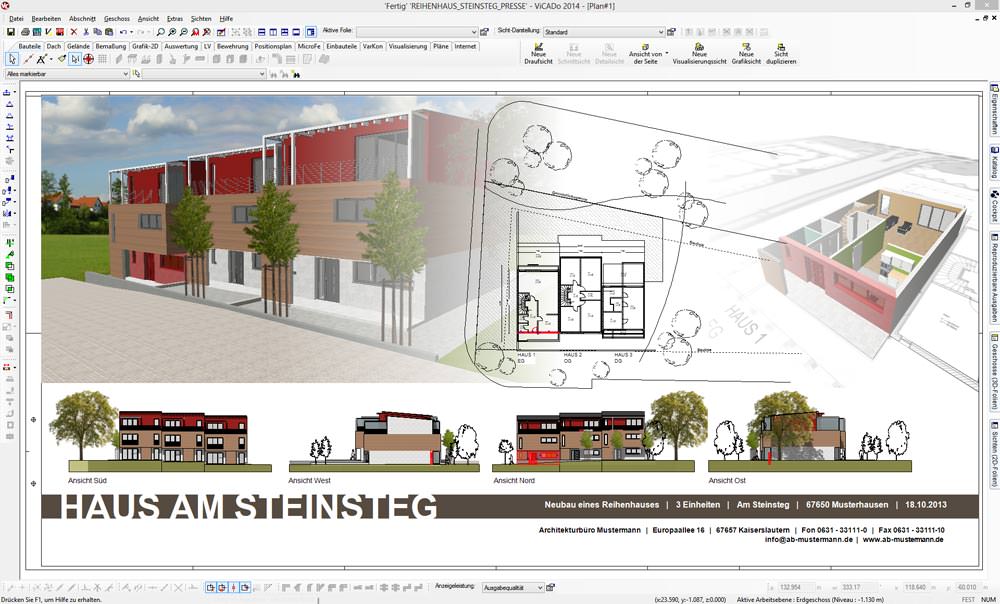Click the Sicht duplizieren icon
Viewport: 1000px width, 604px height.
(x=781, y=54)
